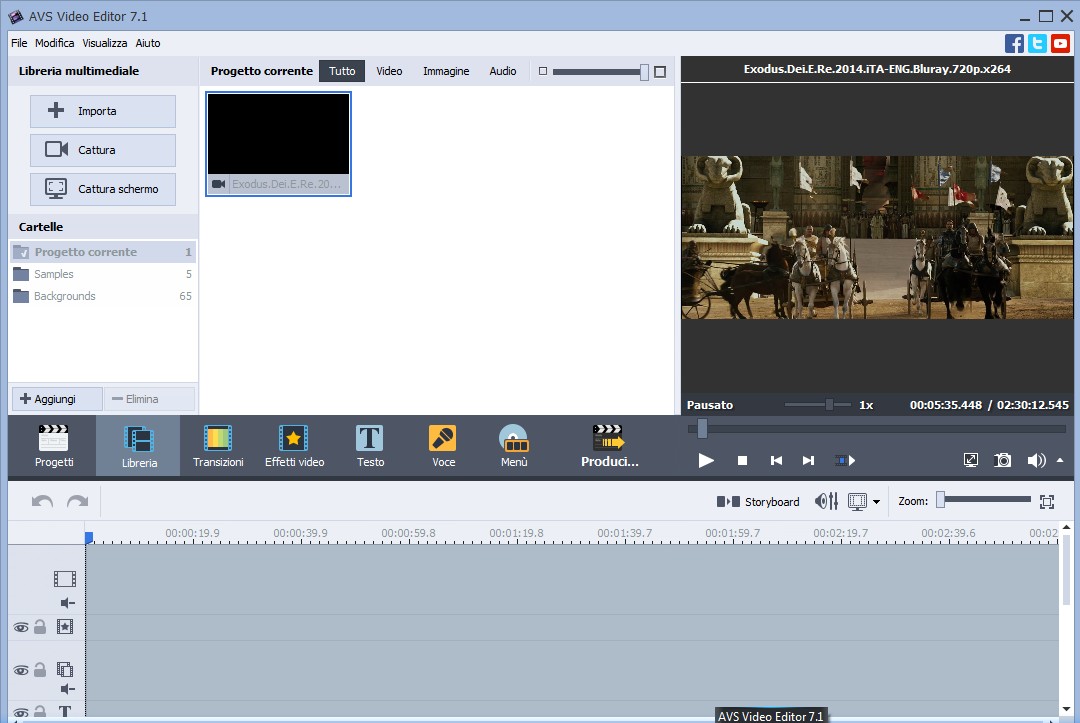The image size is (1080, 723).
Task: Mute the video overlay track audio
Action: [67, 689]
